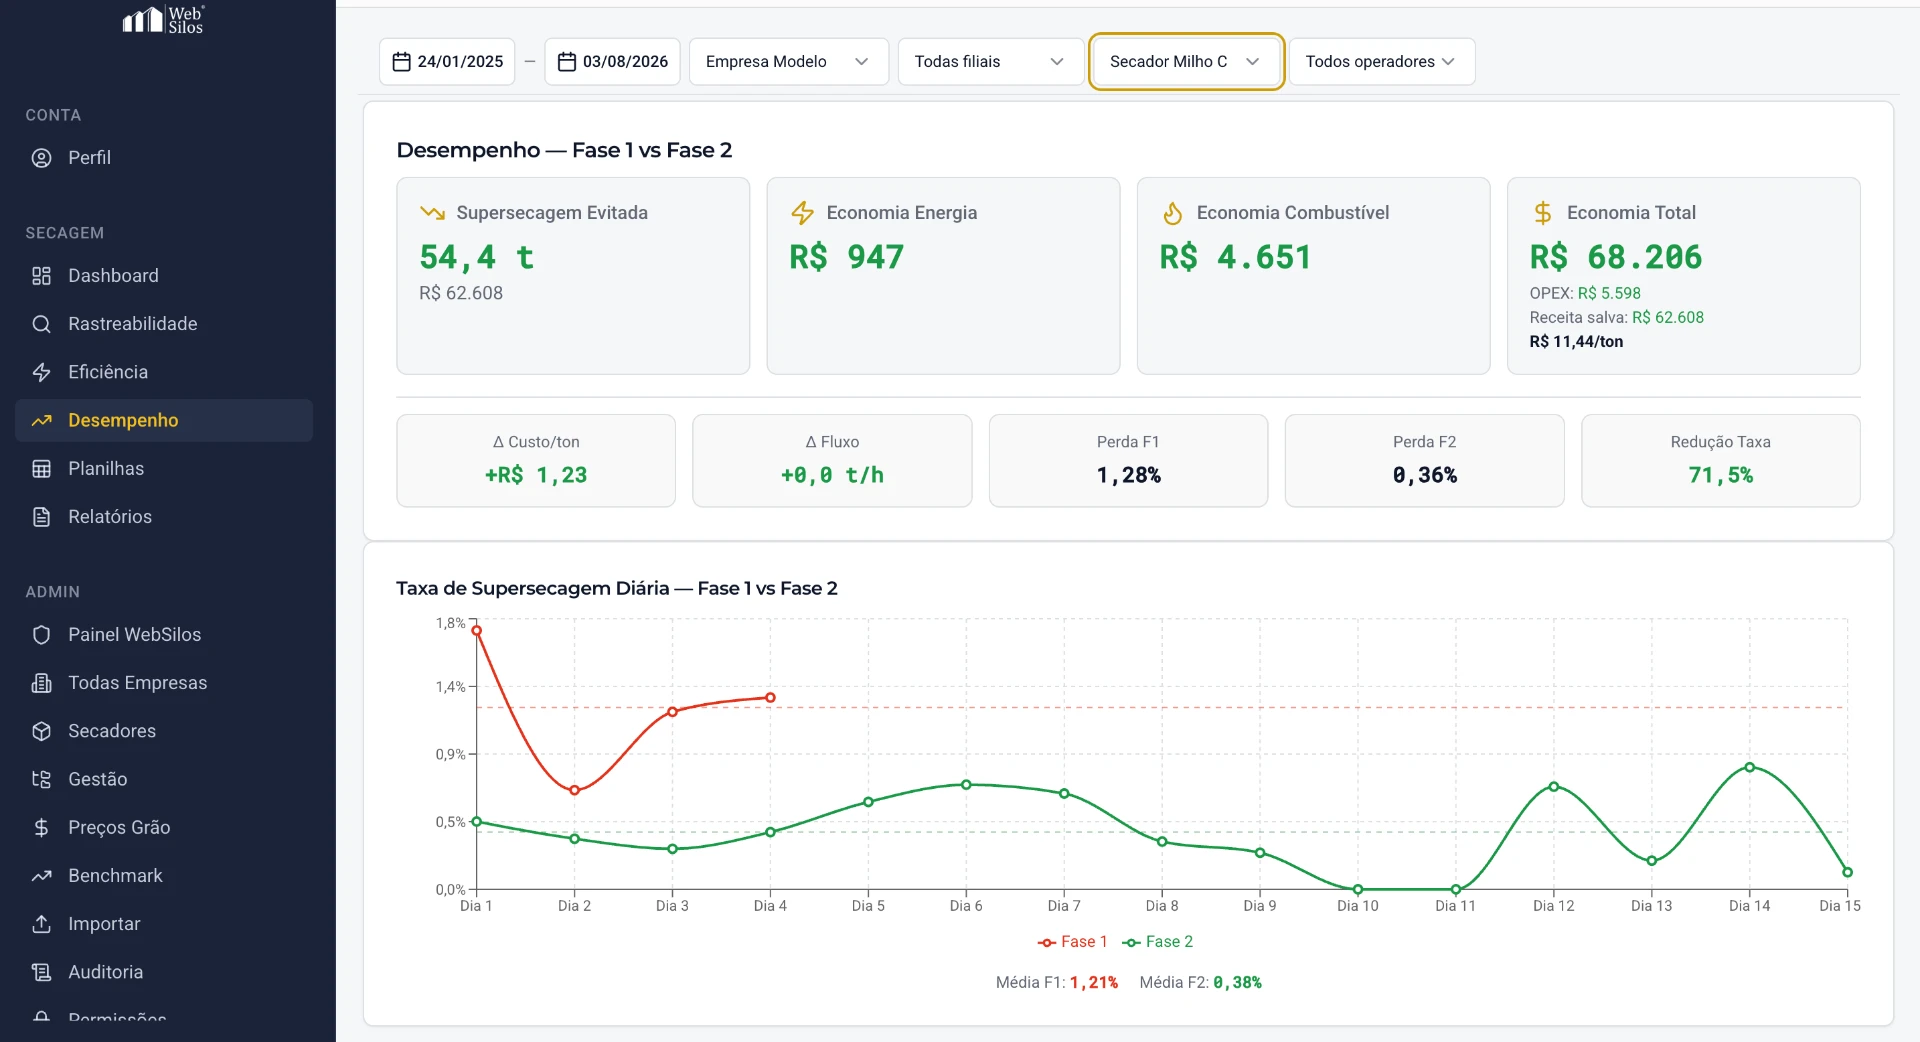The height and width of the screenshot is (1042, 1920).
Task: Click the Perfil user icon
Action: pyautogui.click(x=41, y=158)
